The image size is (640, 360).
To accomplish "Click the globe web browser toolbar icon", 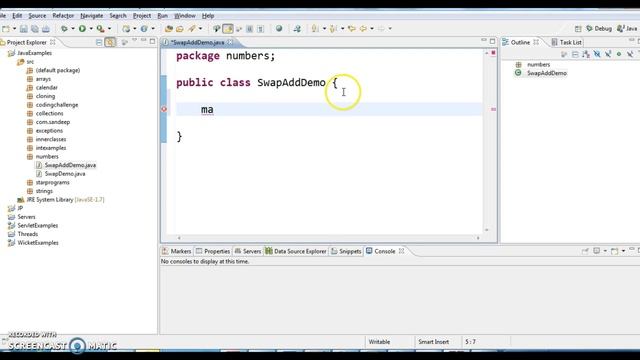I will (279, 29).
